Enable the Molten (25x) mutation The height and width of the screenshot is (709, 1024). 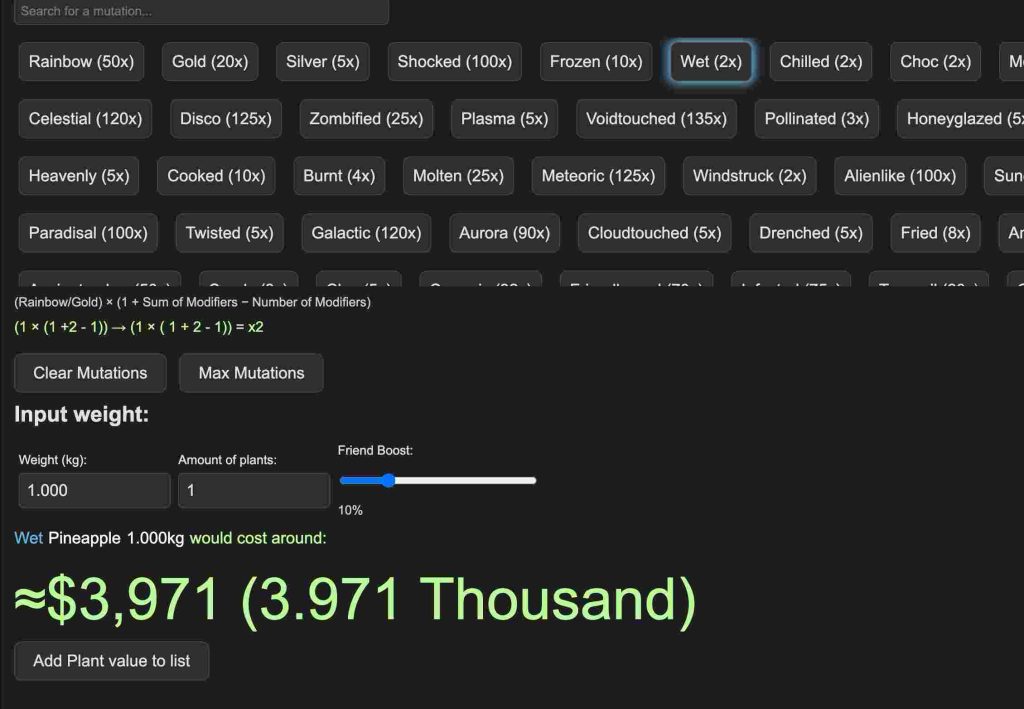point(458,176)
